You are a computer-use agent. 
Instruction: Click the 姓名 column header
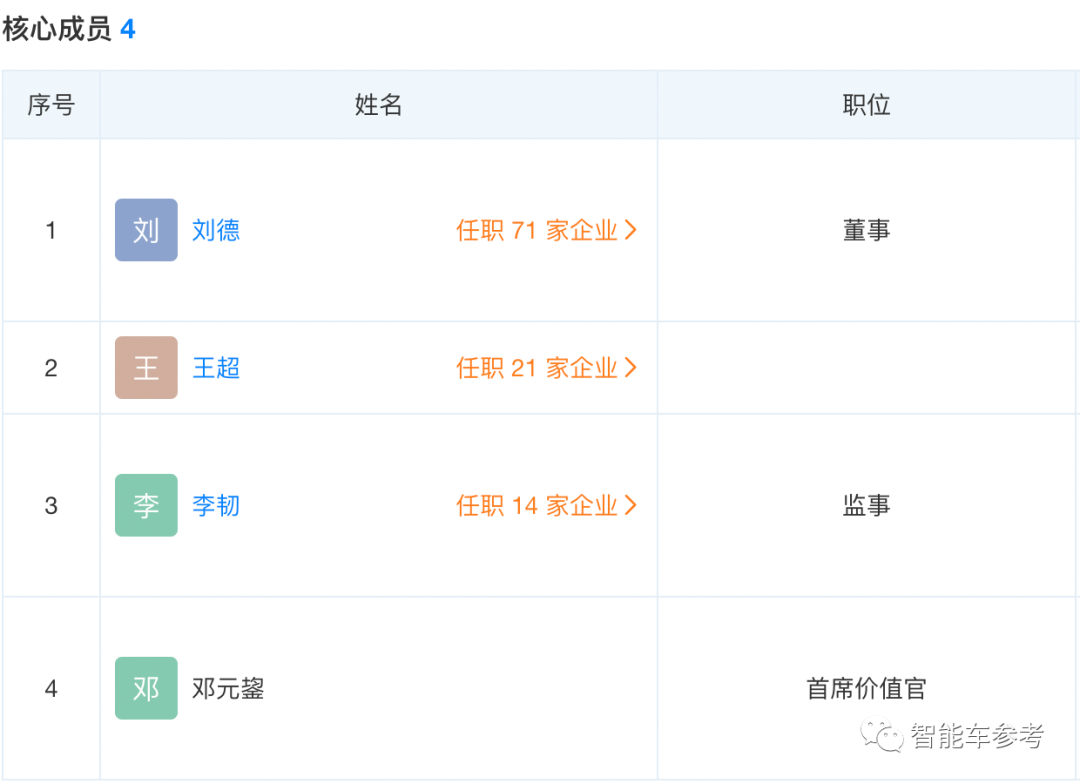pos(378,104)
